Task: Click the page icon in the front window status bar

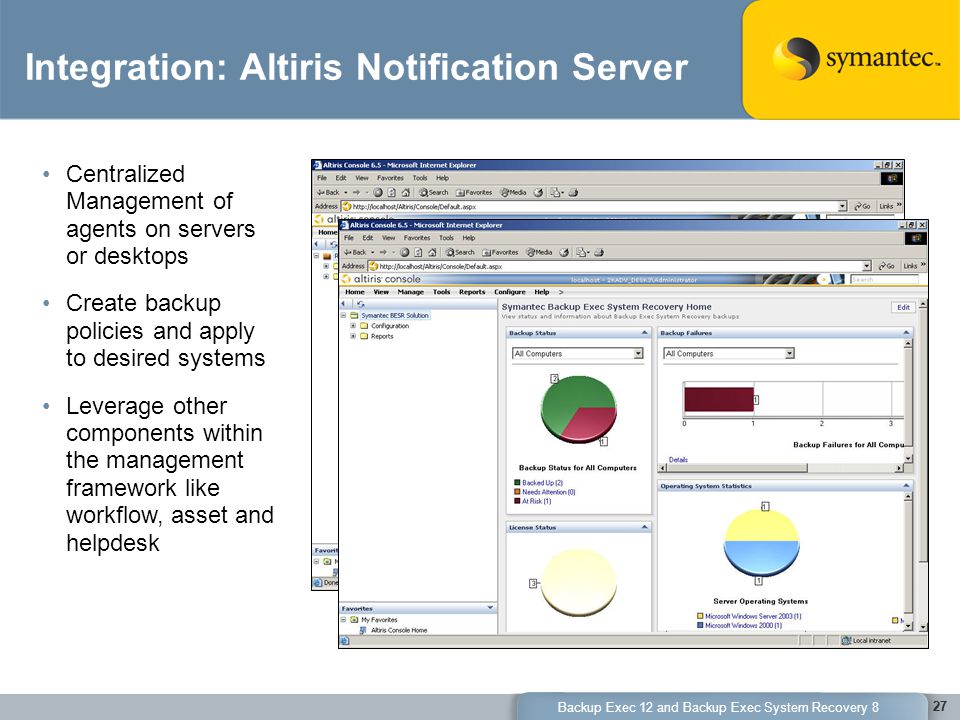Action: (345, 641)
